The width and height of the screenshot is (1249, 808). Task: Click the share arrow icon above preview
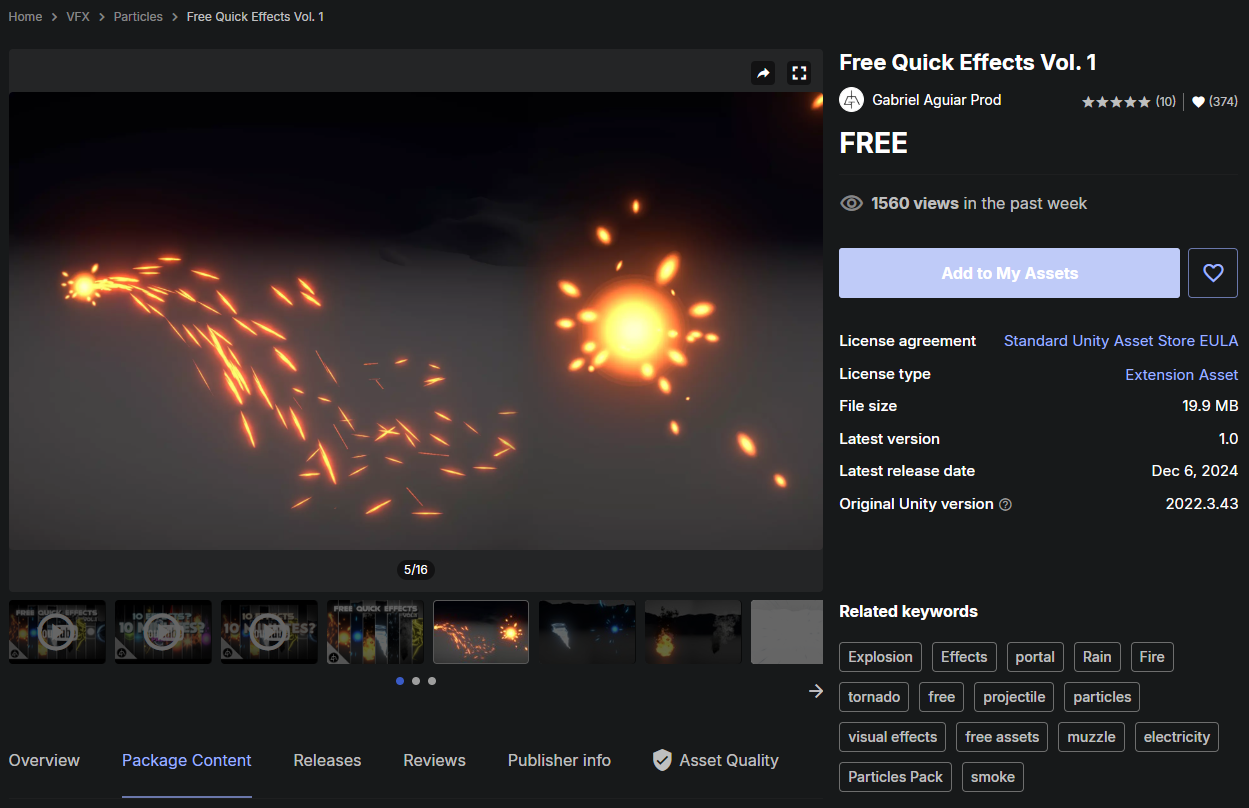(x=763, y=73)
